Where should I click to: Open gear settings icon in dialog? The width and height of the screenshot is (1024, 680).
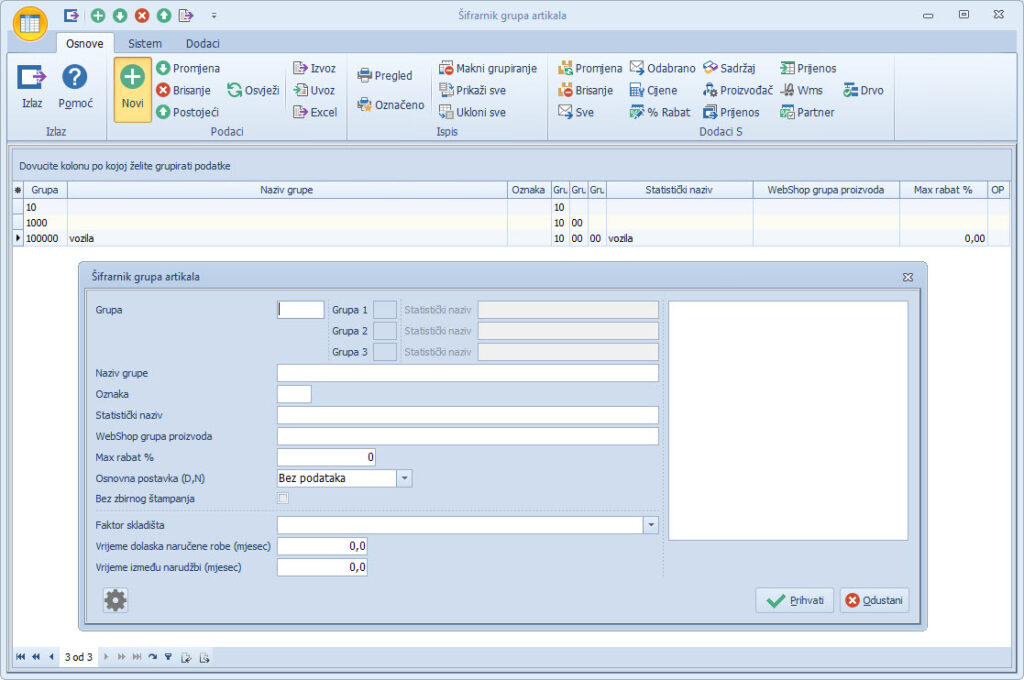pyautogui.click(x=116, y=600)
